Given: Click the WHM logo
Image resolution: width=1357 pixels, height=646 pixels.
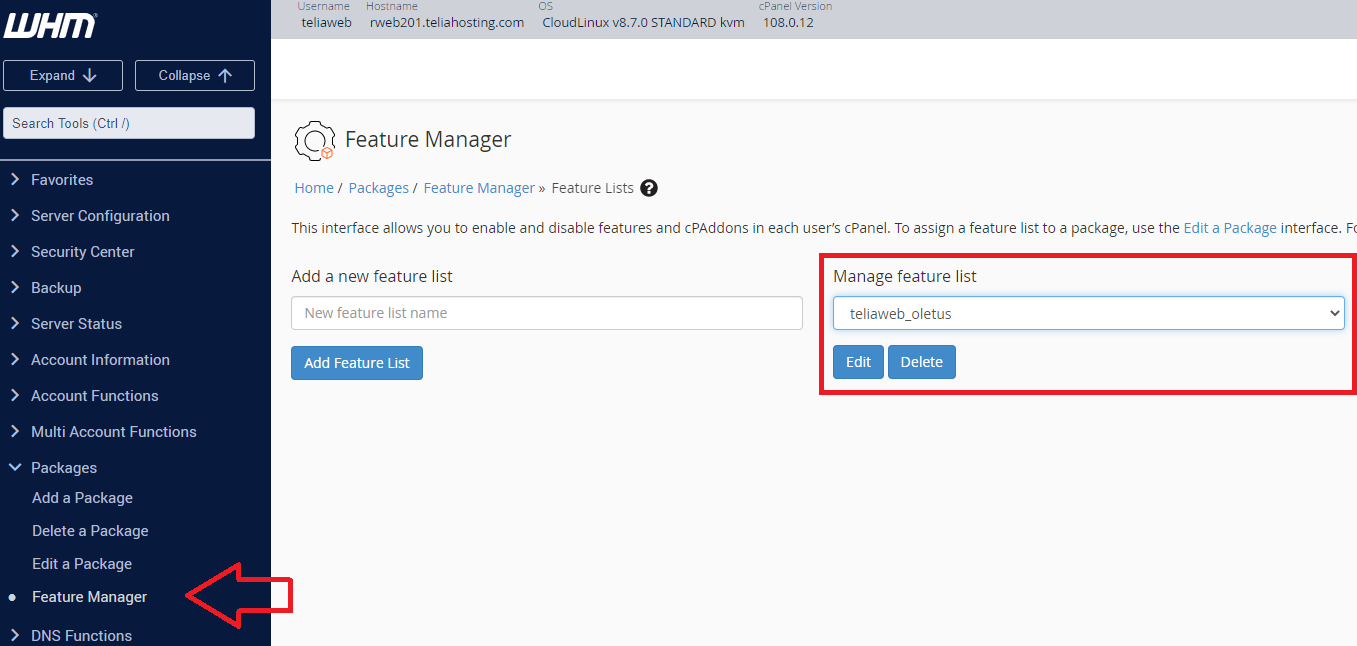Looking at the screenshot, I should 50,25.
